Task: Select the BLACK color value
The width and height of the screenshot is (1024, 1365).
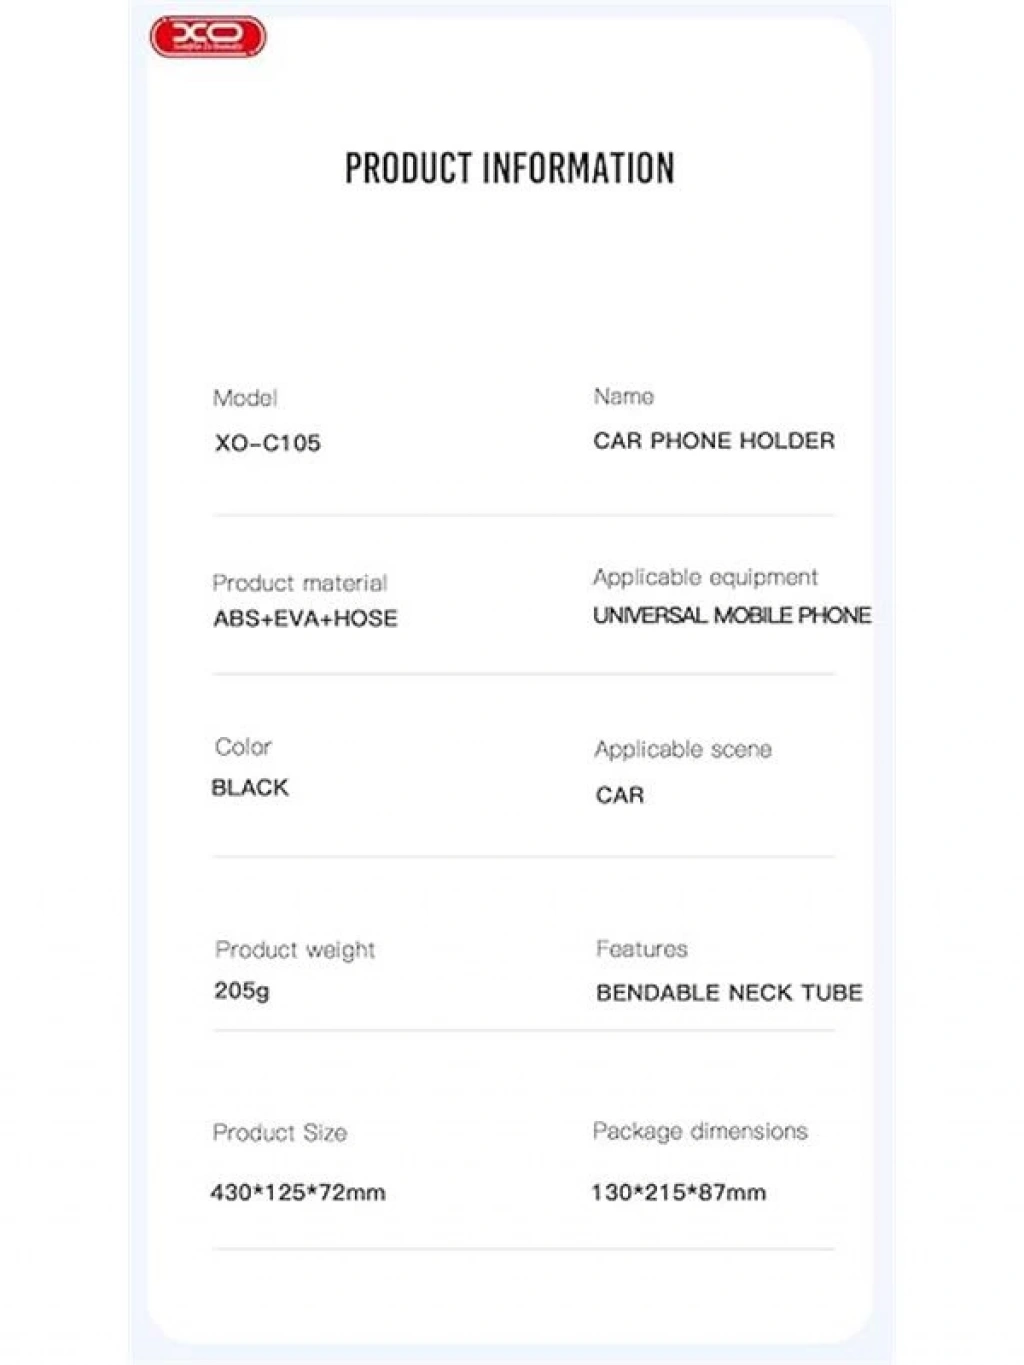Action: point(250,788)
